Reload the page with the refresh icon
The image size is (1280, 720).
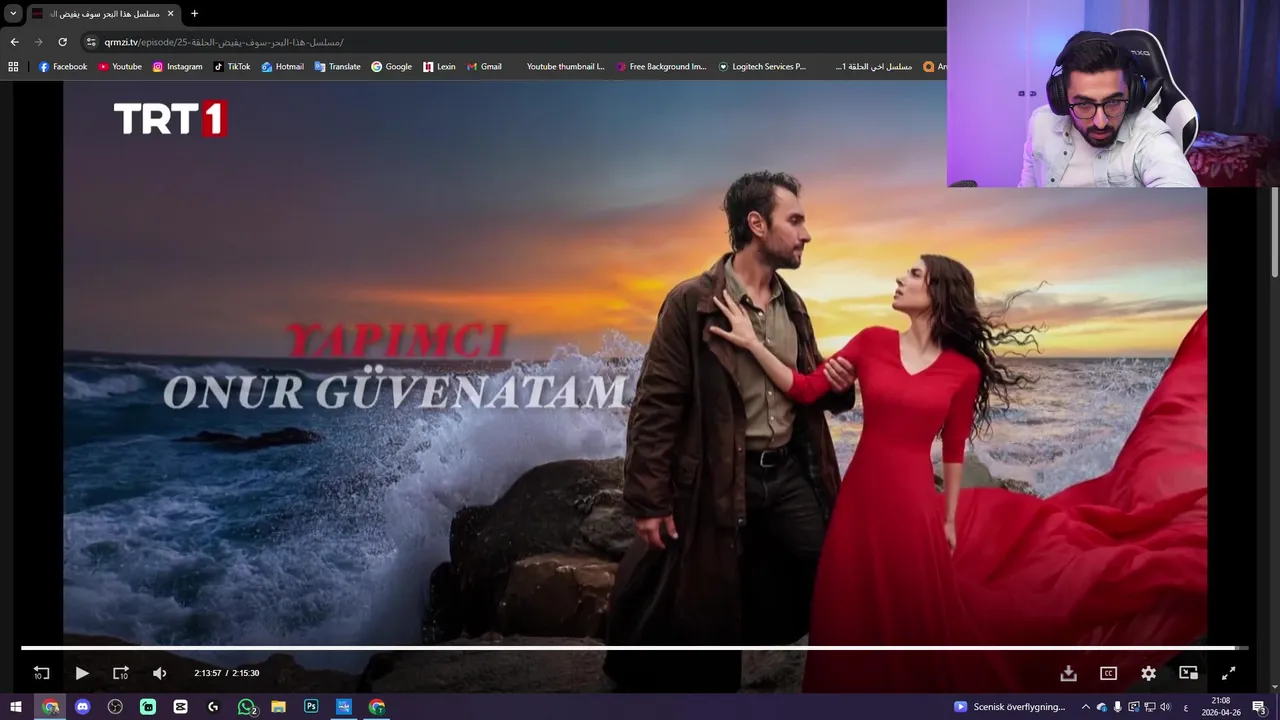pos(62,42)
